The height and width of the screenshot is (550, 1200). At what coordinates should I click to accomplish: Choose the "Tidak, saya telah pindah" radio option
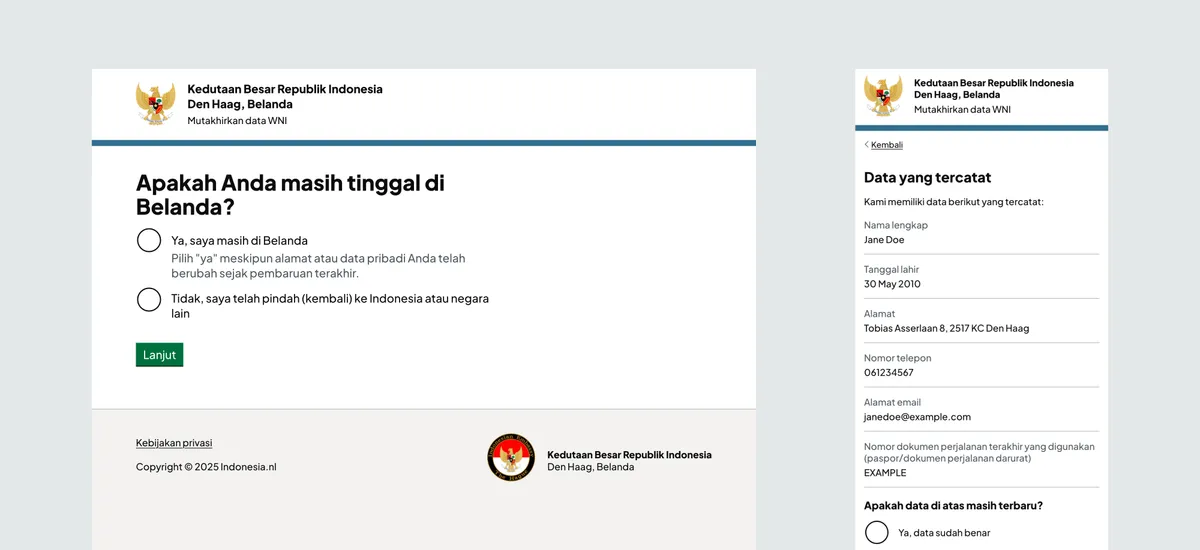click(149, 299)
